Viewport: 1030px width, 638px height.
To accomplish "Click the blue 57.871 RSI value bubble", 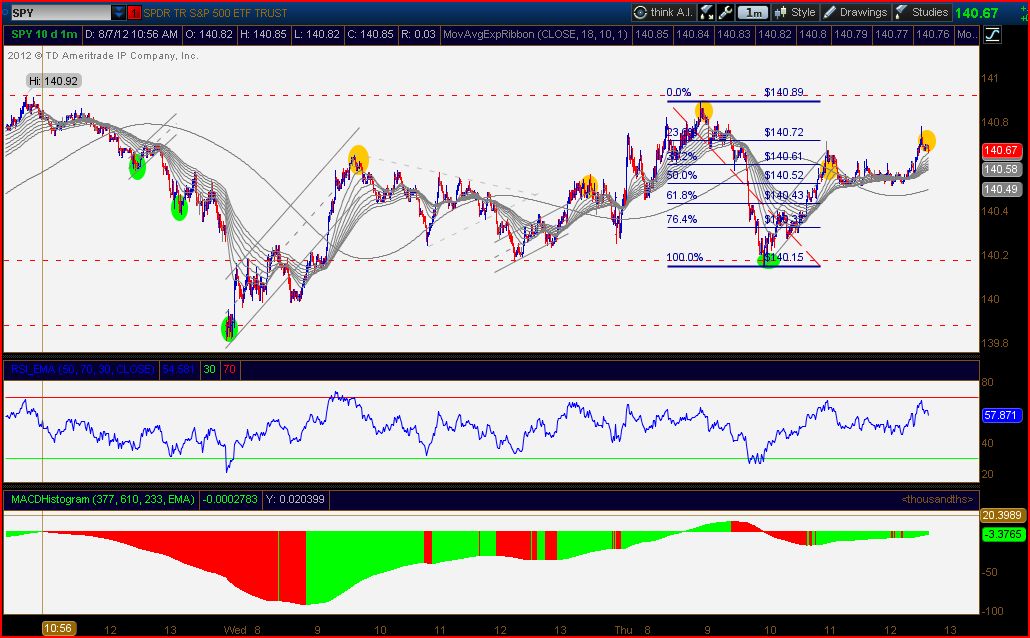I will click(x=1000, y=415).
